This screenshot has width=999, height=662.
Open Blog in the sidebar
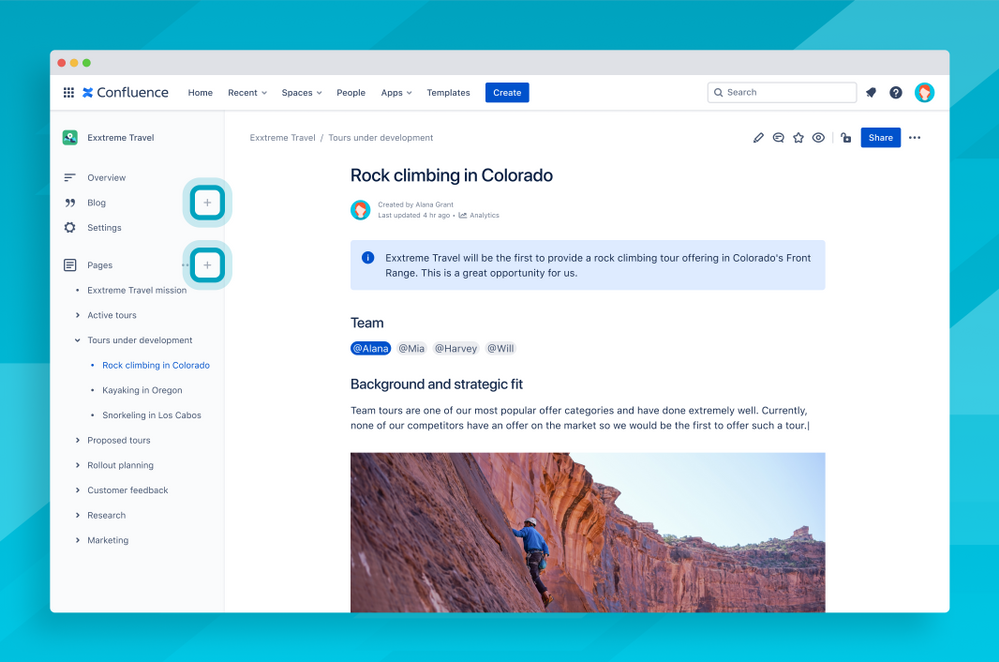coord(97,203)
